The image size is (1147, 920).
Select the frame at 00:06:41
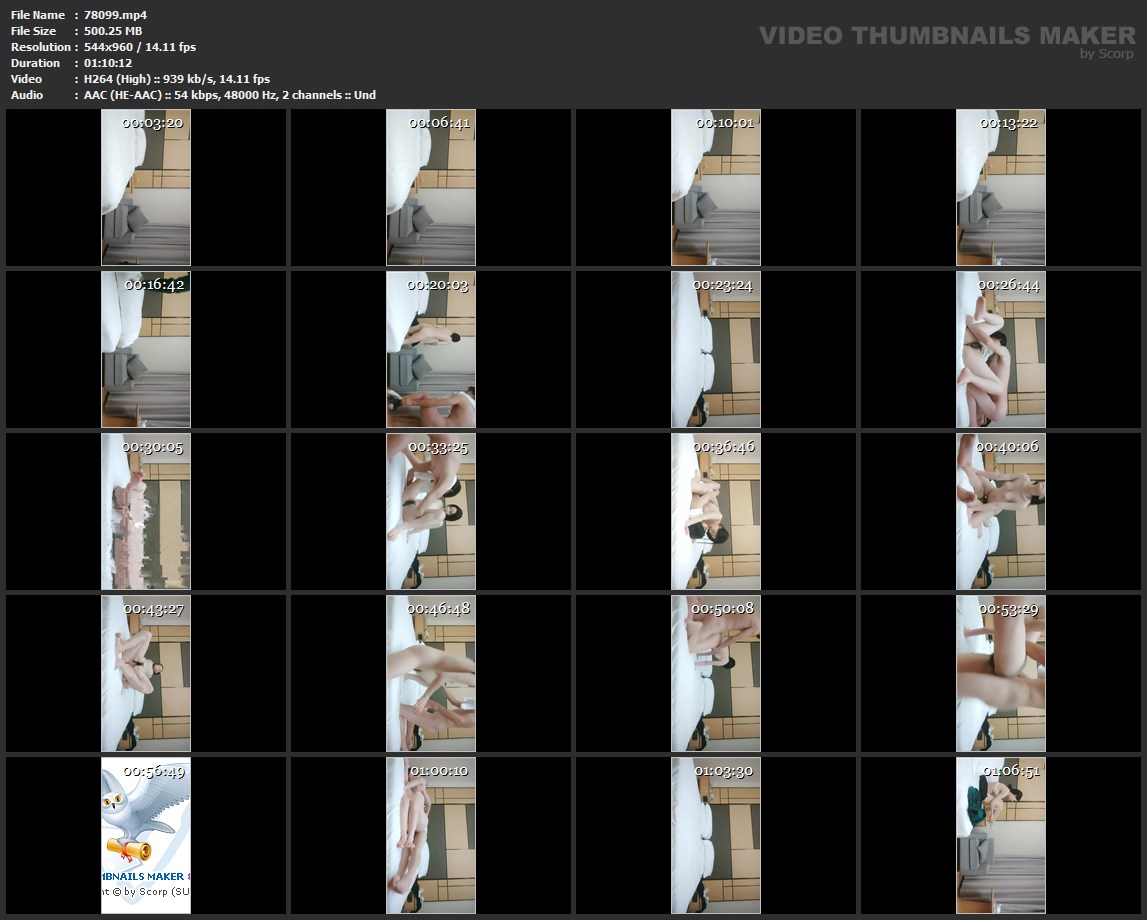coord(431,188)
